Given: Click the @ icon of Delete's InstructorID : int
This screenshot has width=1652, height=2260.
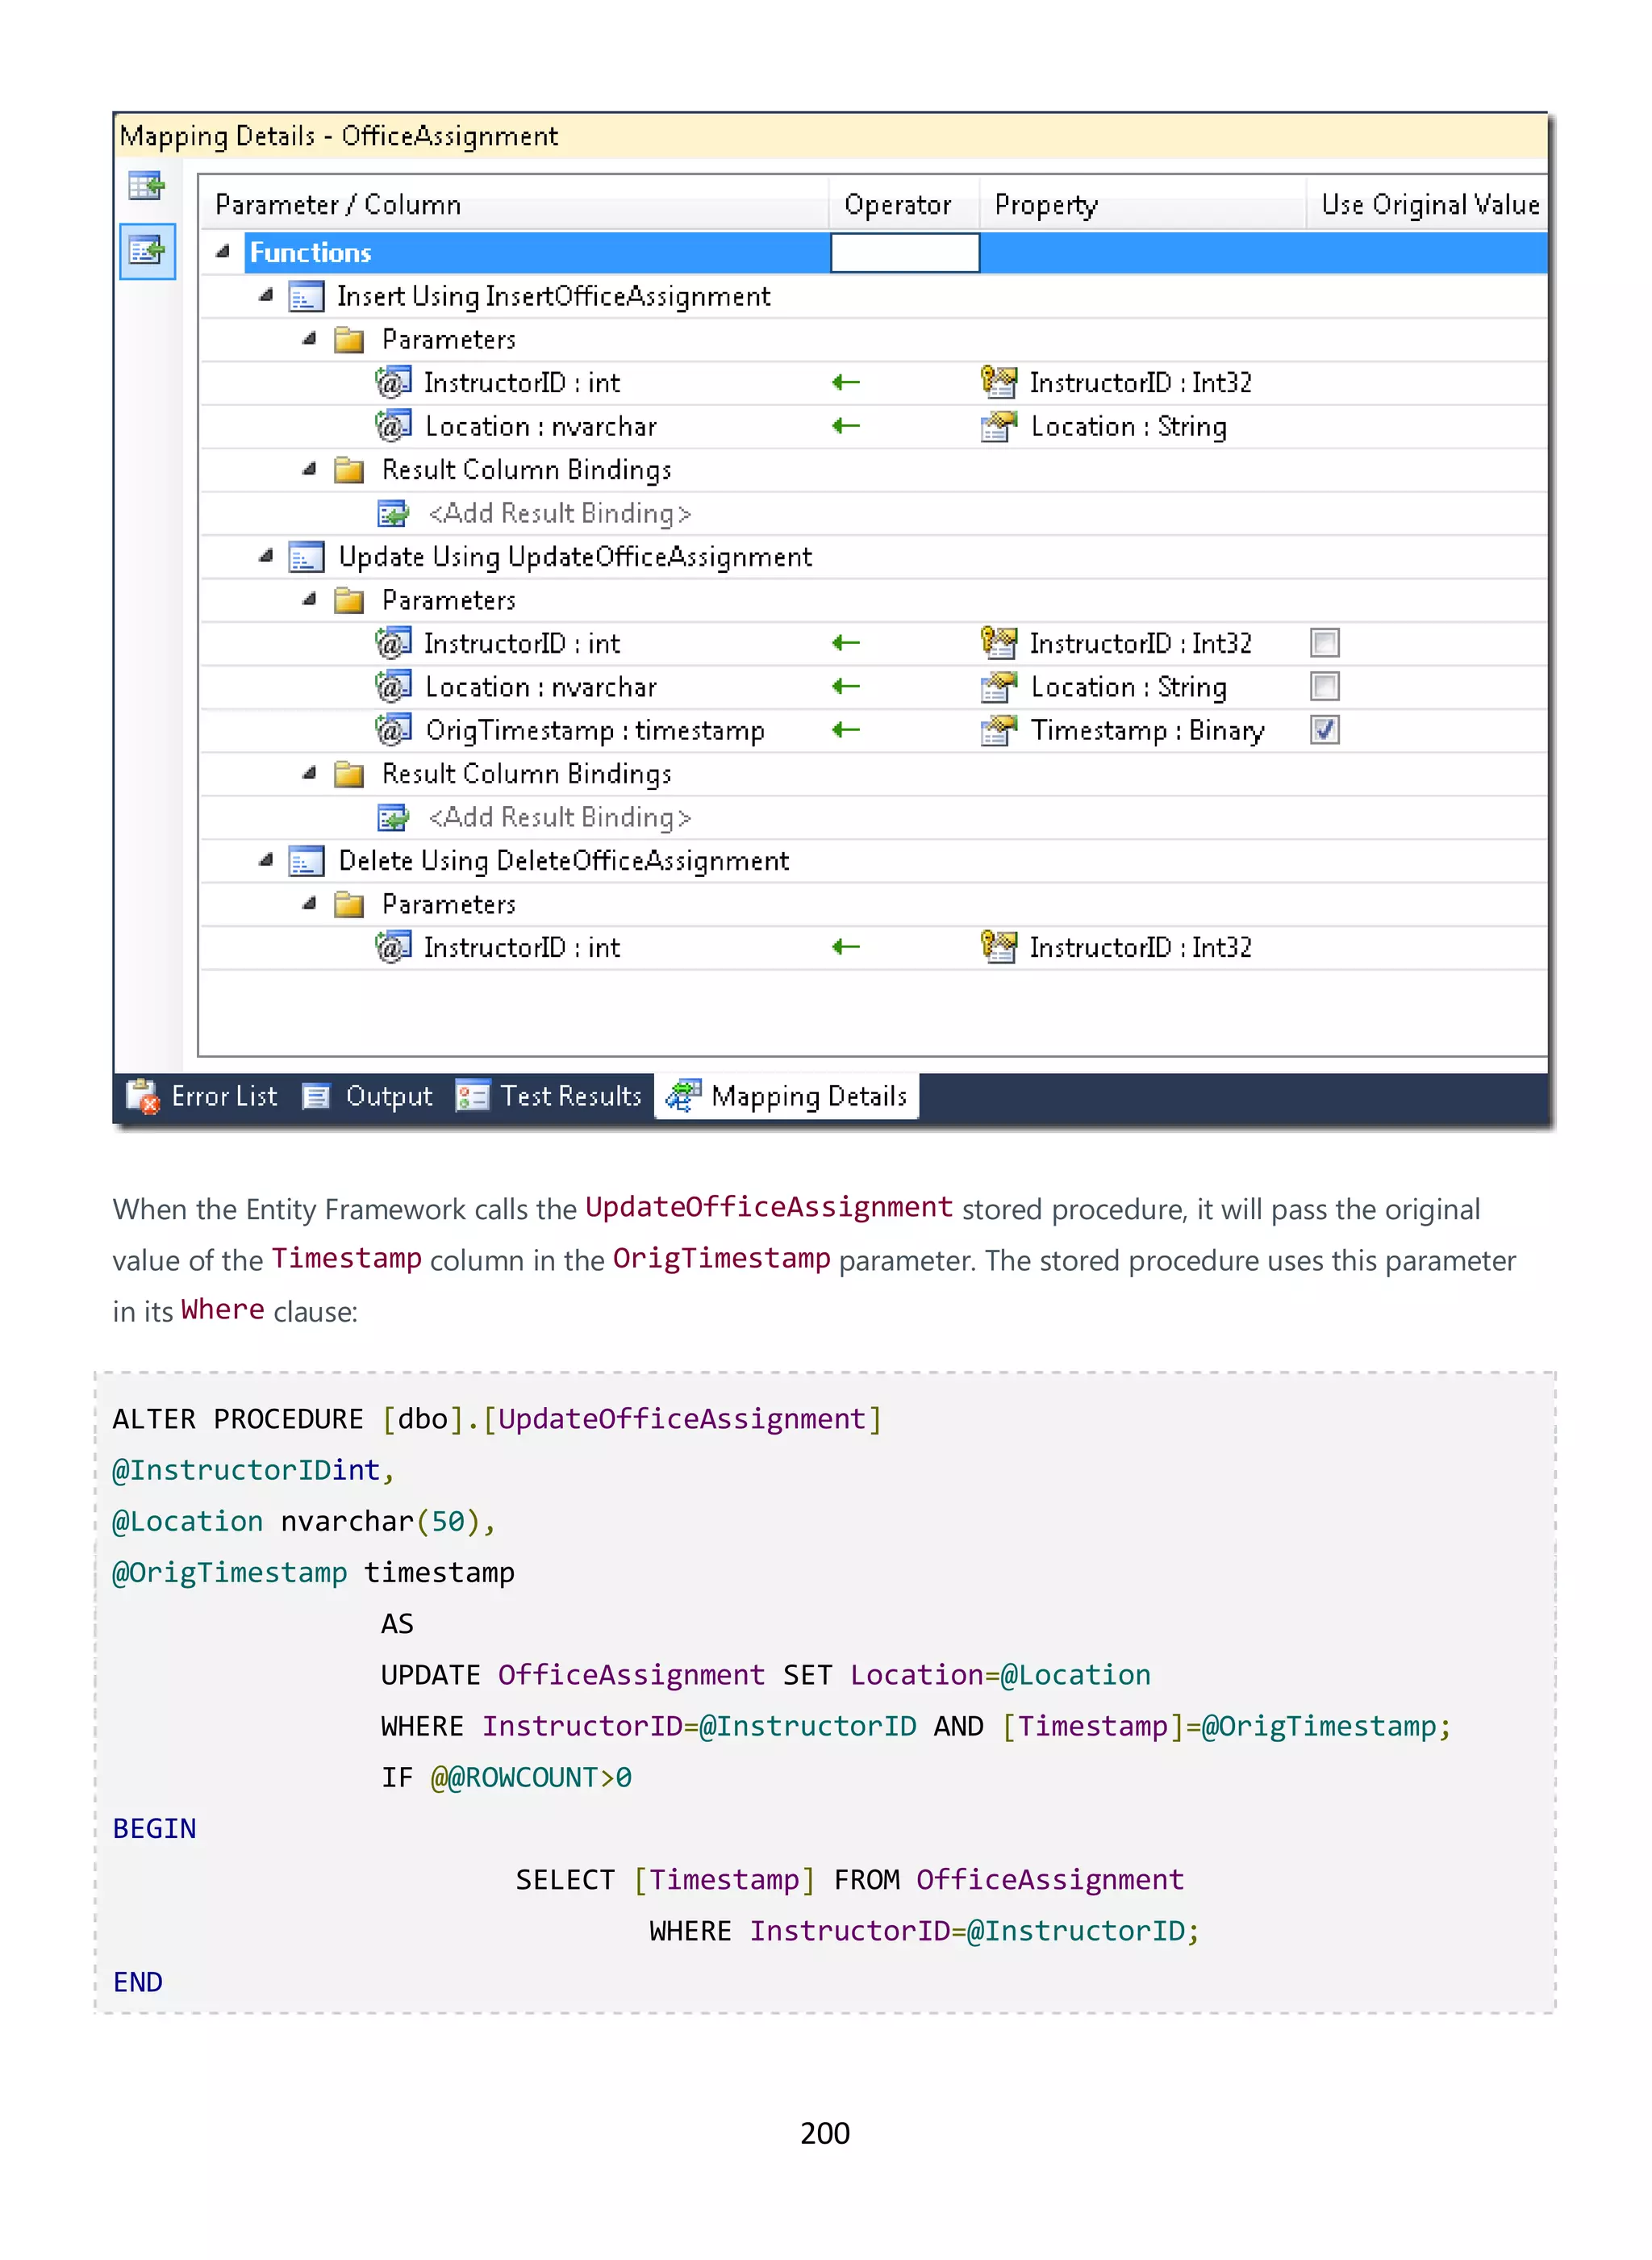Looking at the screenshot, I should (x=393, y=947).
